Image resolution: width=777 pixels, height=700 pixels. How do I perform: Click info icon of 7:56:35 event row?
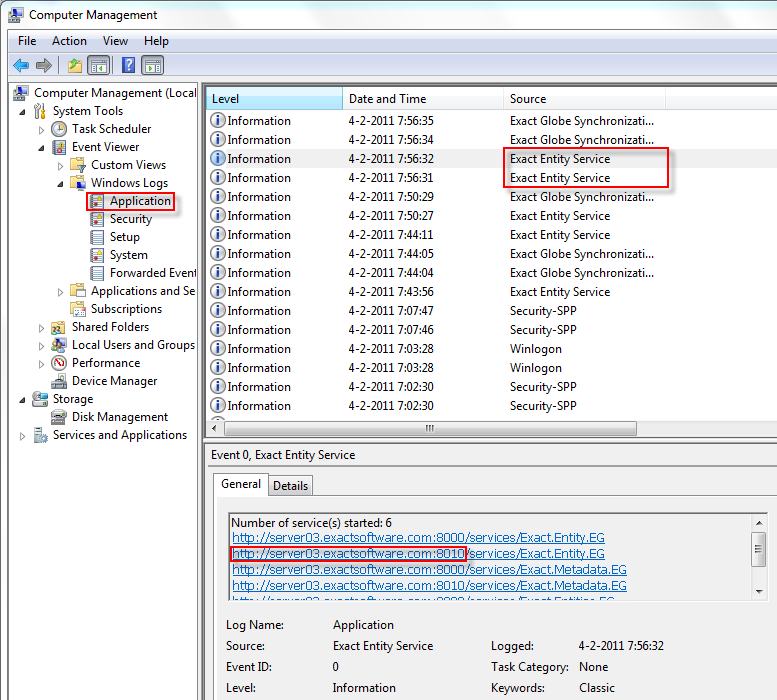[x=218, y=120]
